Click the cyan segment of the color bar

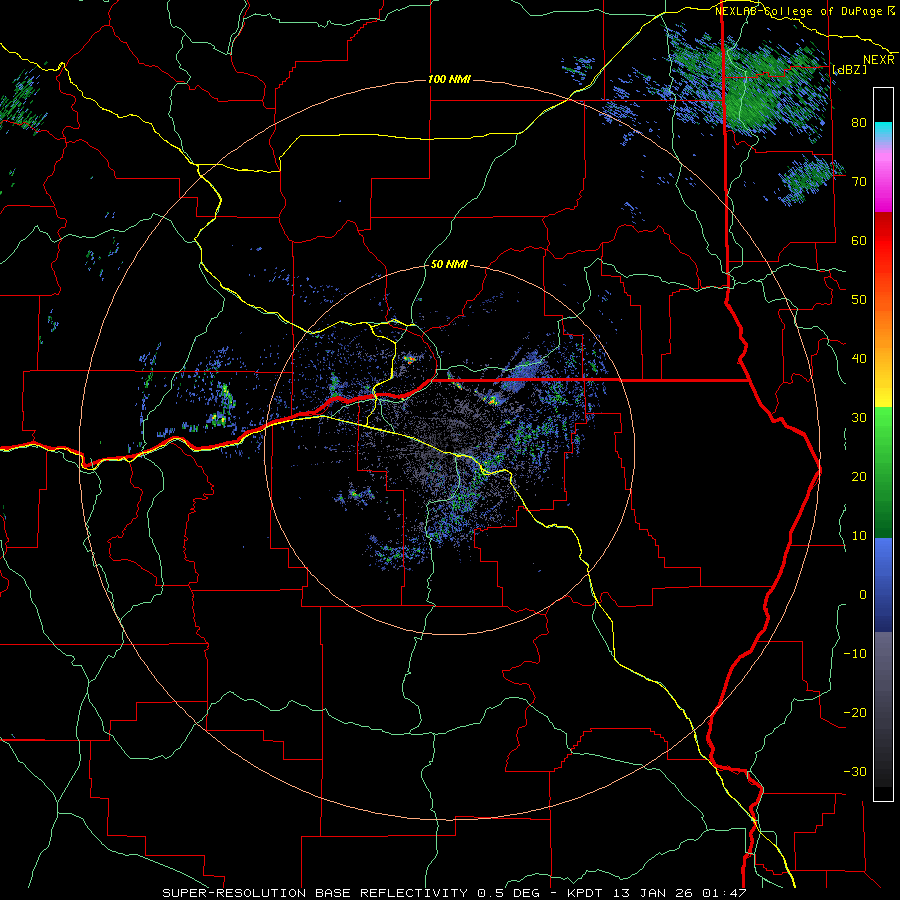click(883, 131)
